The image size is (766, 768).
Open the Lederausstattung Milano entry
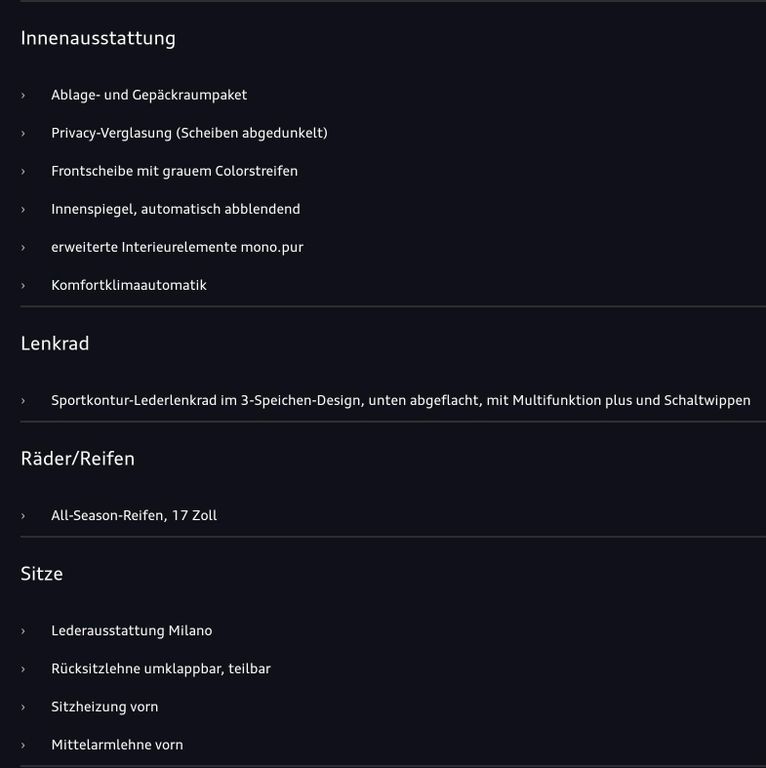132,630
